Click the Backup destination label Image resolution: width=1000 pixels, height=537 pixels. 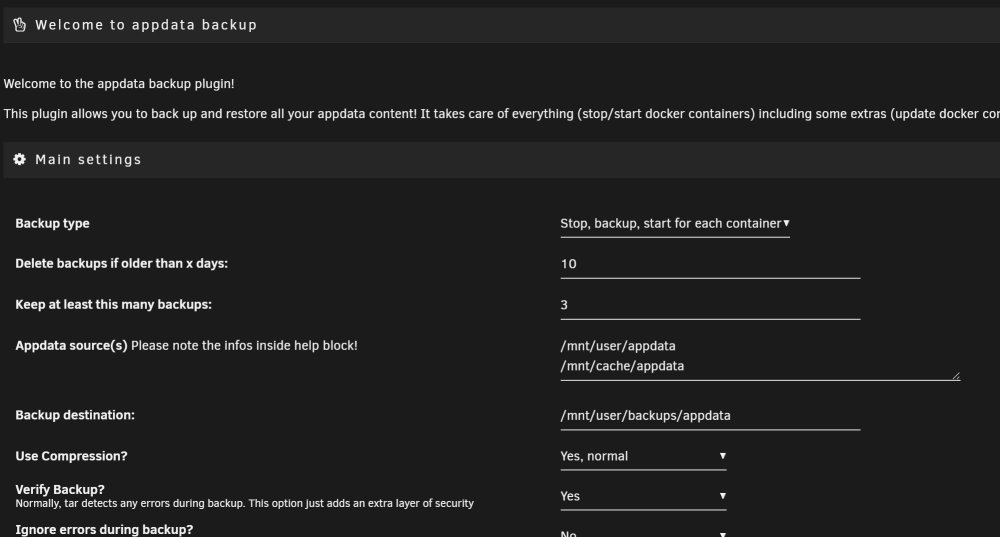click(x=75, y=415)
